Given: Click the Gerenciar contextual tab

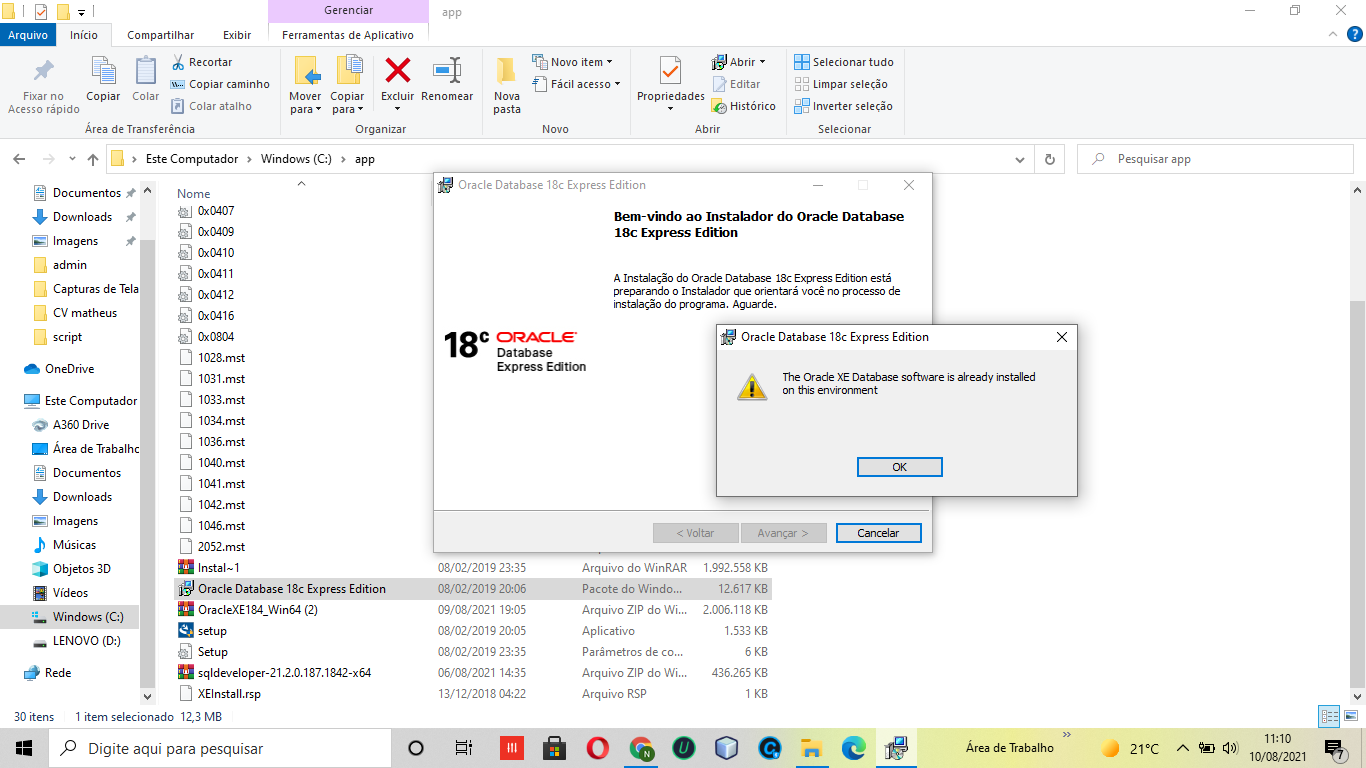Looking at the screenshot, I should [x=348, y=11].
